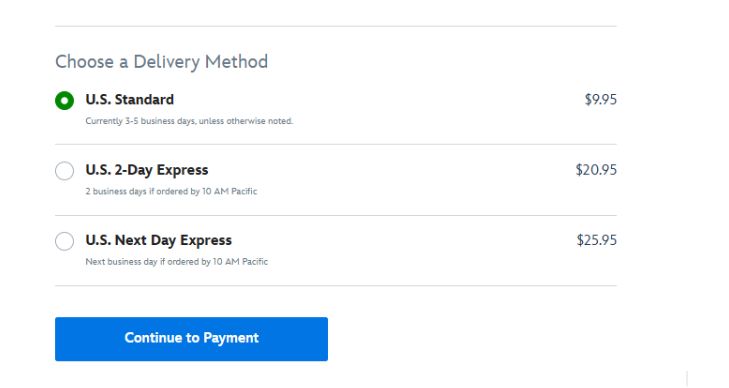Viewport: 729px width, 388px height.
Task: Click the green dot inside selected radio
Action: tap(64, 100)
